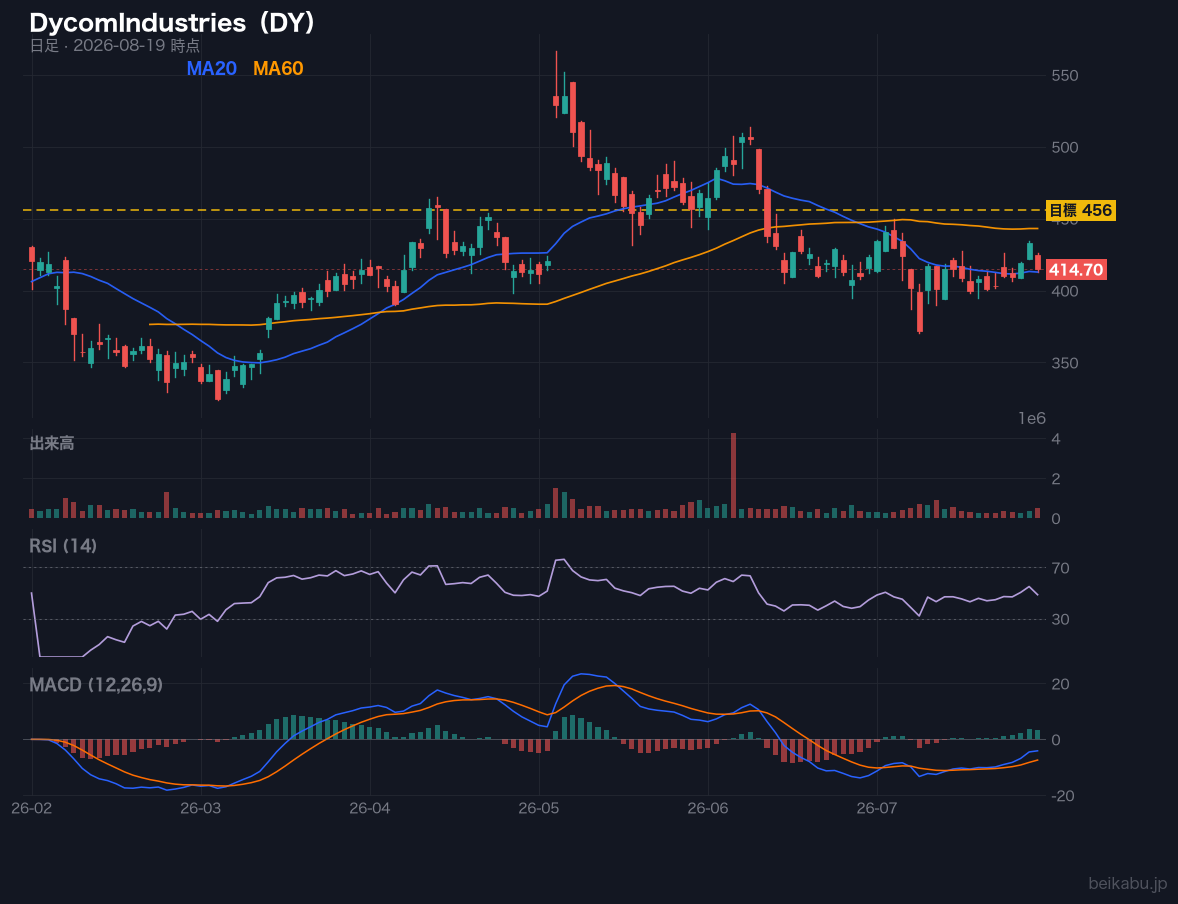This screenshot has width=1178, height=904.
Task: Click the 26-06 date axis label
Action: point(708,809)
